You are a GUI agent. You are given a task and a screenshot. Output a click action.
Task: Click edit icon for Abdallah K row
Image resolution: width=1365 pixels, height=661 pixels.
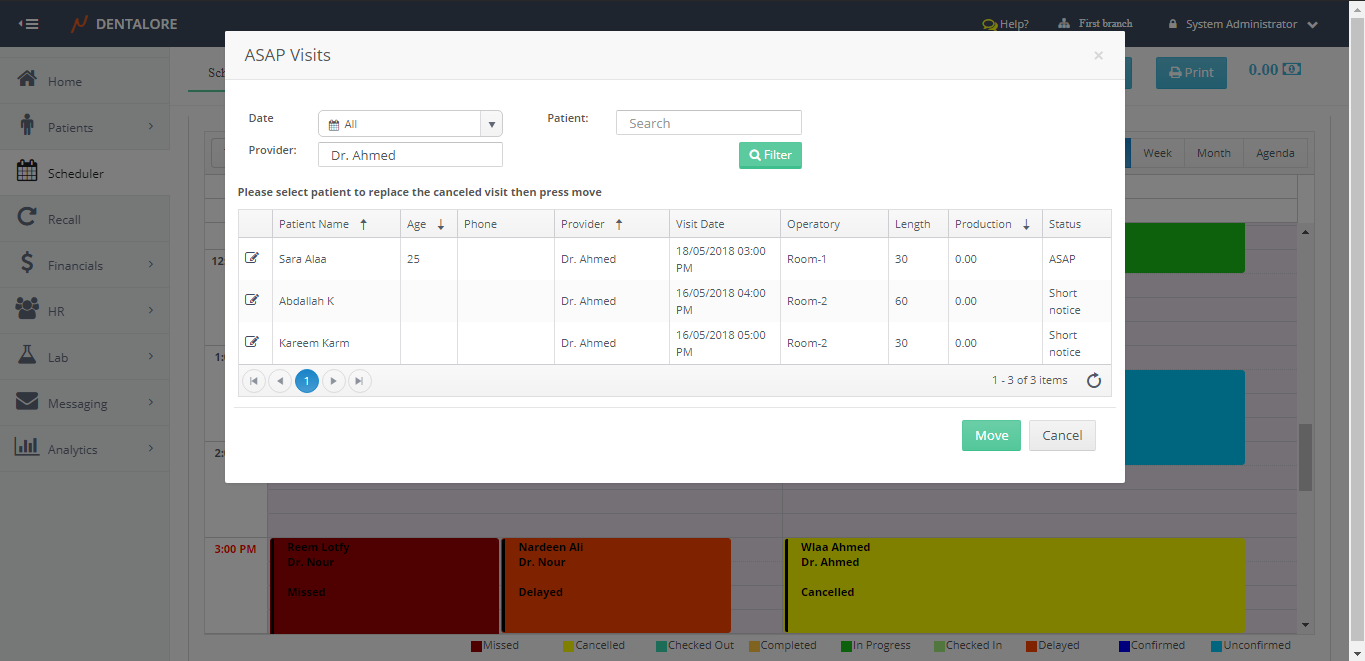pos(252,300)
